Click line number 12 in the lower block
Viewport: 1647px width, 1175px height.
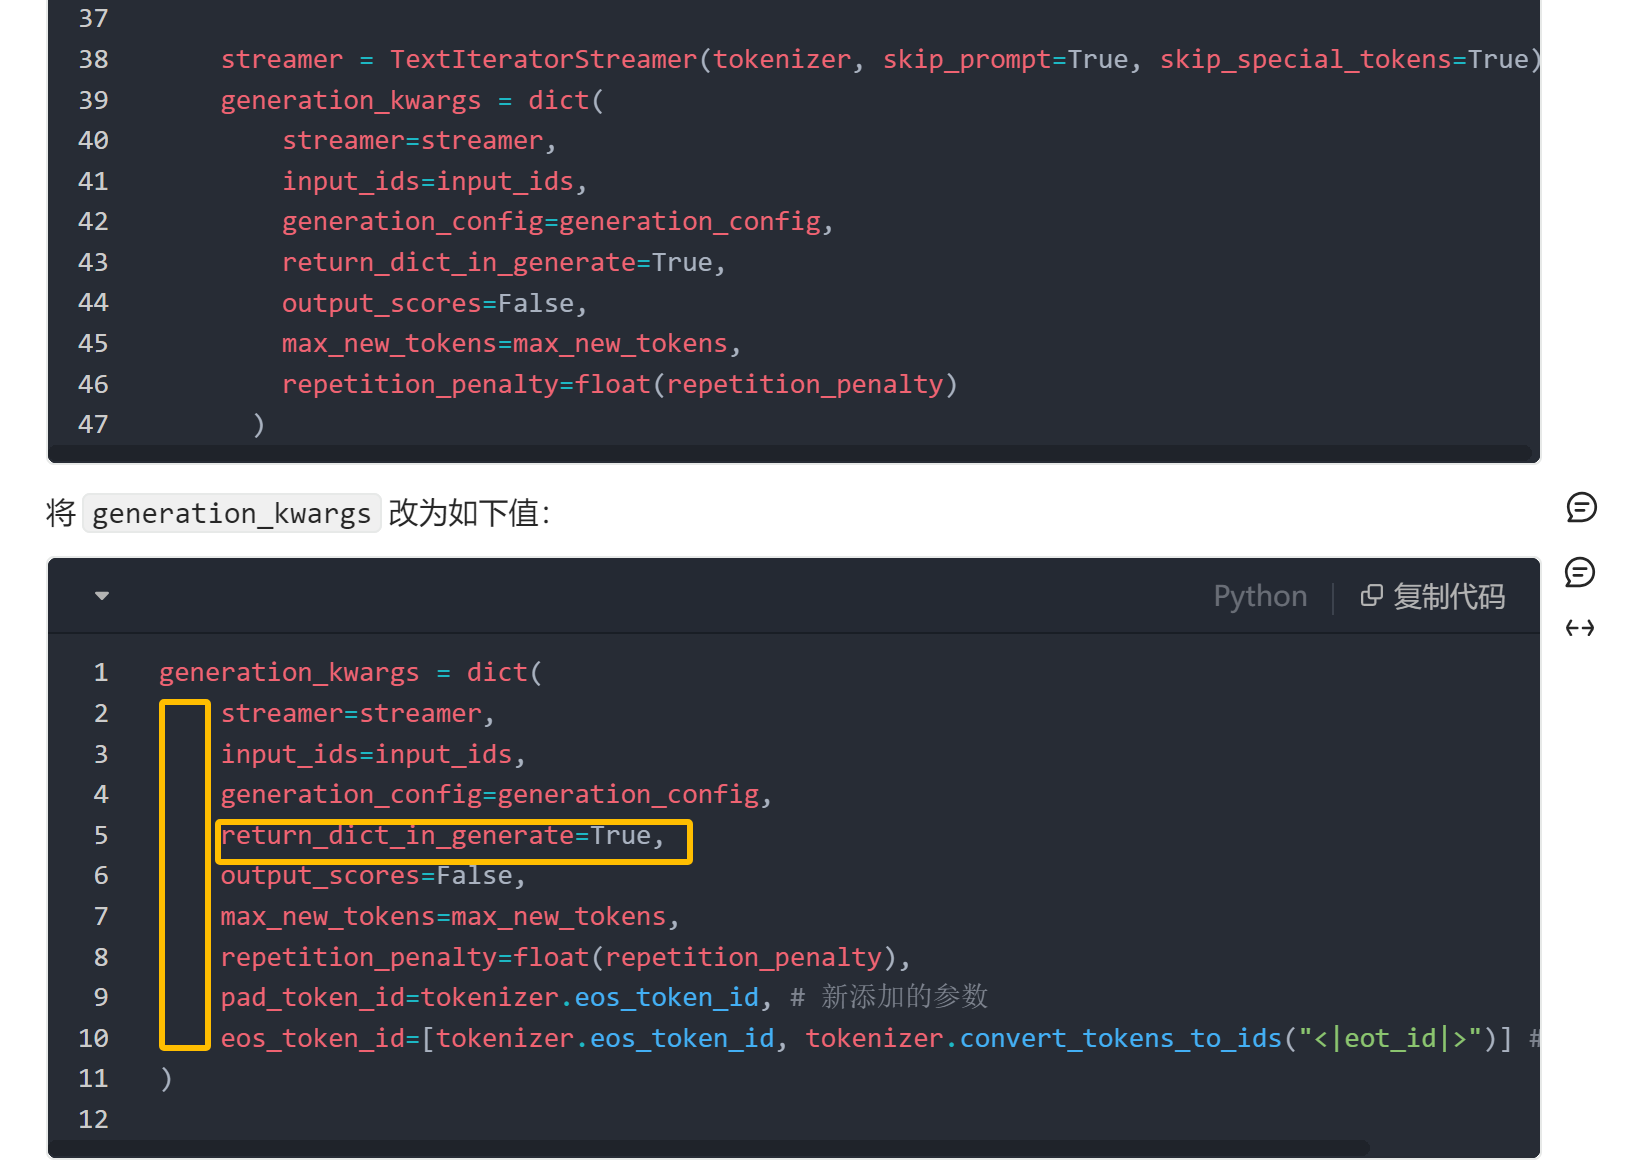coord(93,1119)
